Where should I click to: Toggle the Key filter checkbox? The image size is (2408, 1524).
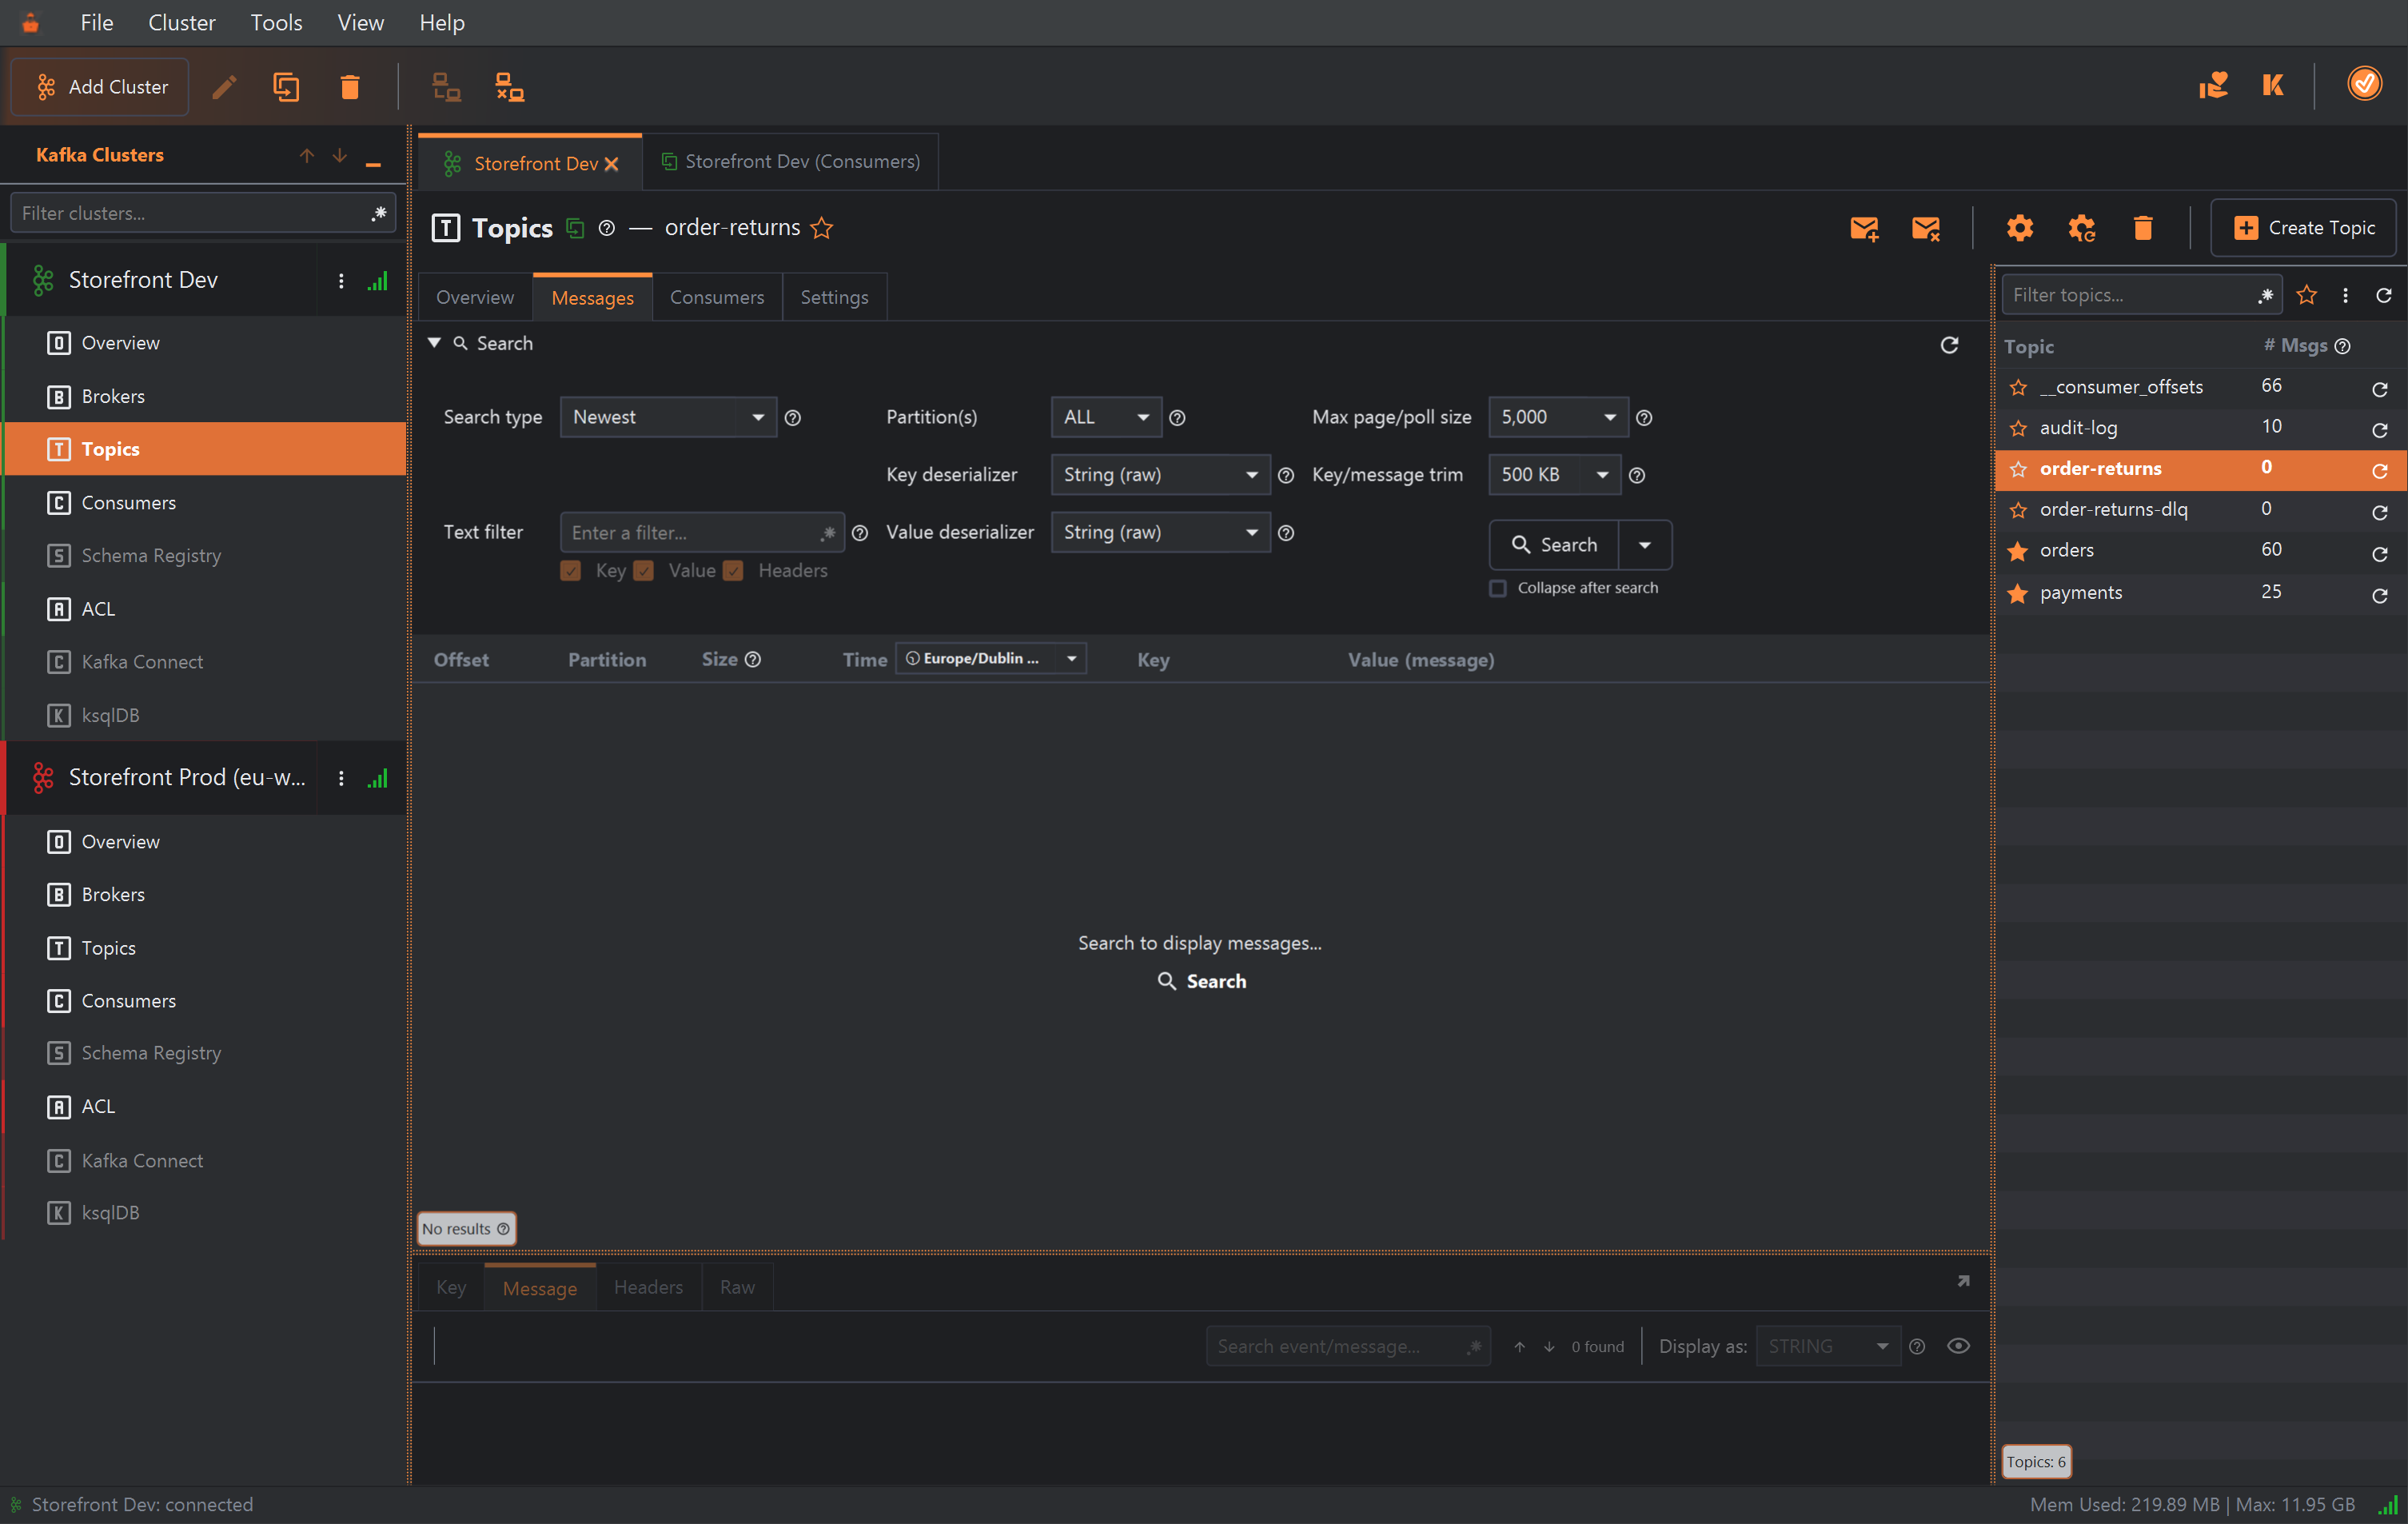[x=571, y=571]
